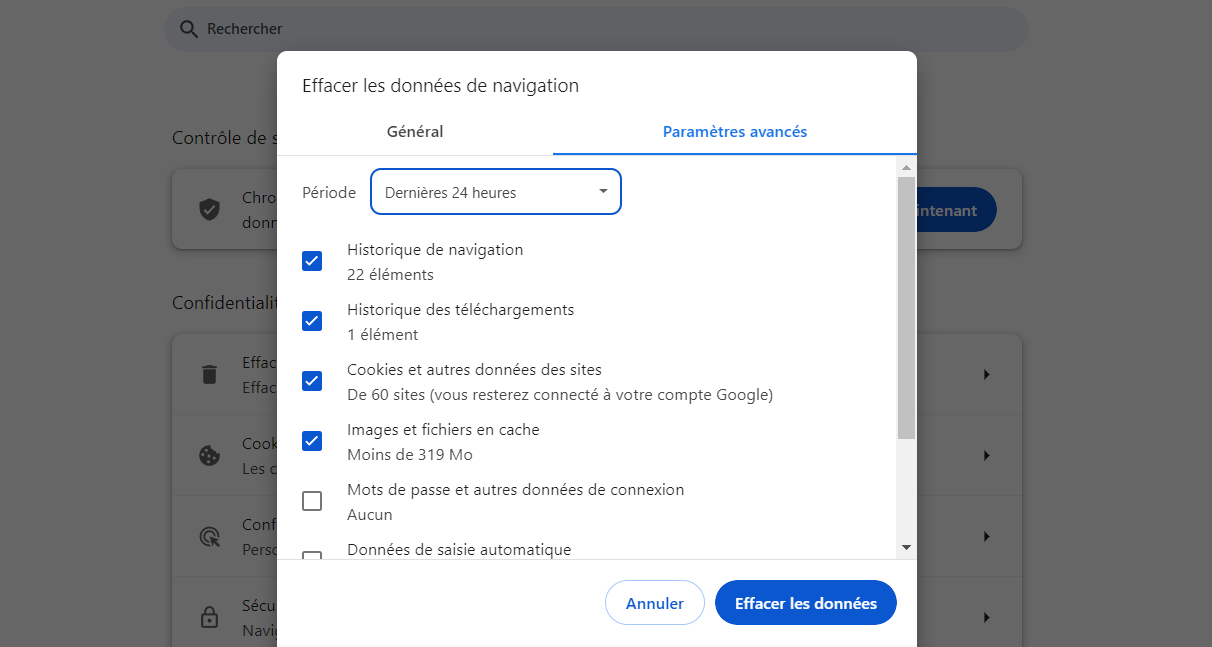Expand the Cookies settings row
1212x647 pixels.
[986, 455]
